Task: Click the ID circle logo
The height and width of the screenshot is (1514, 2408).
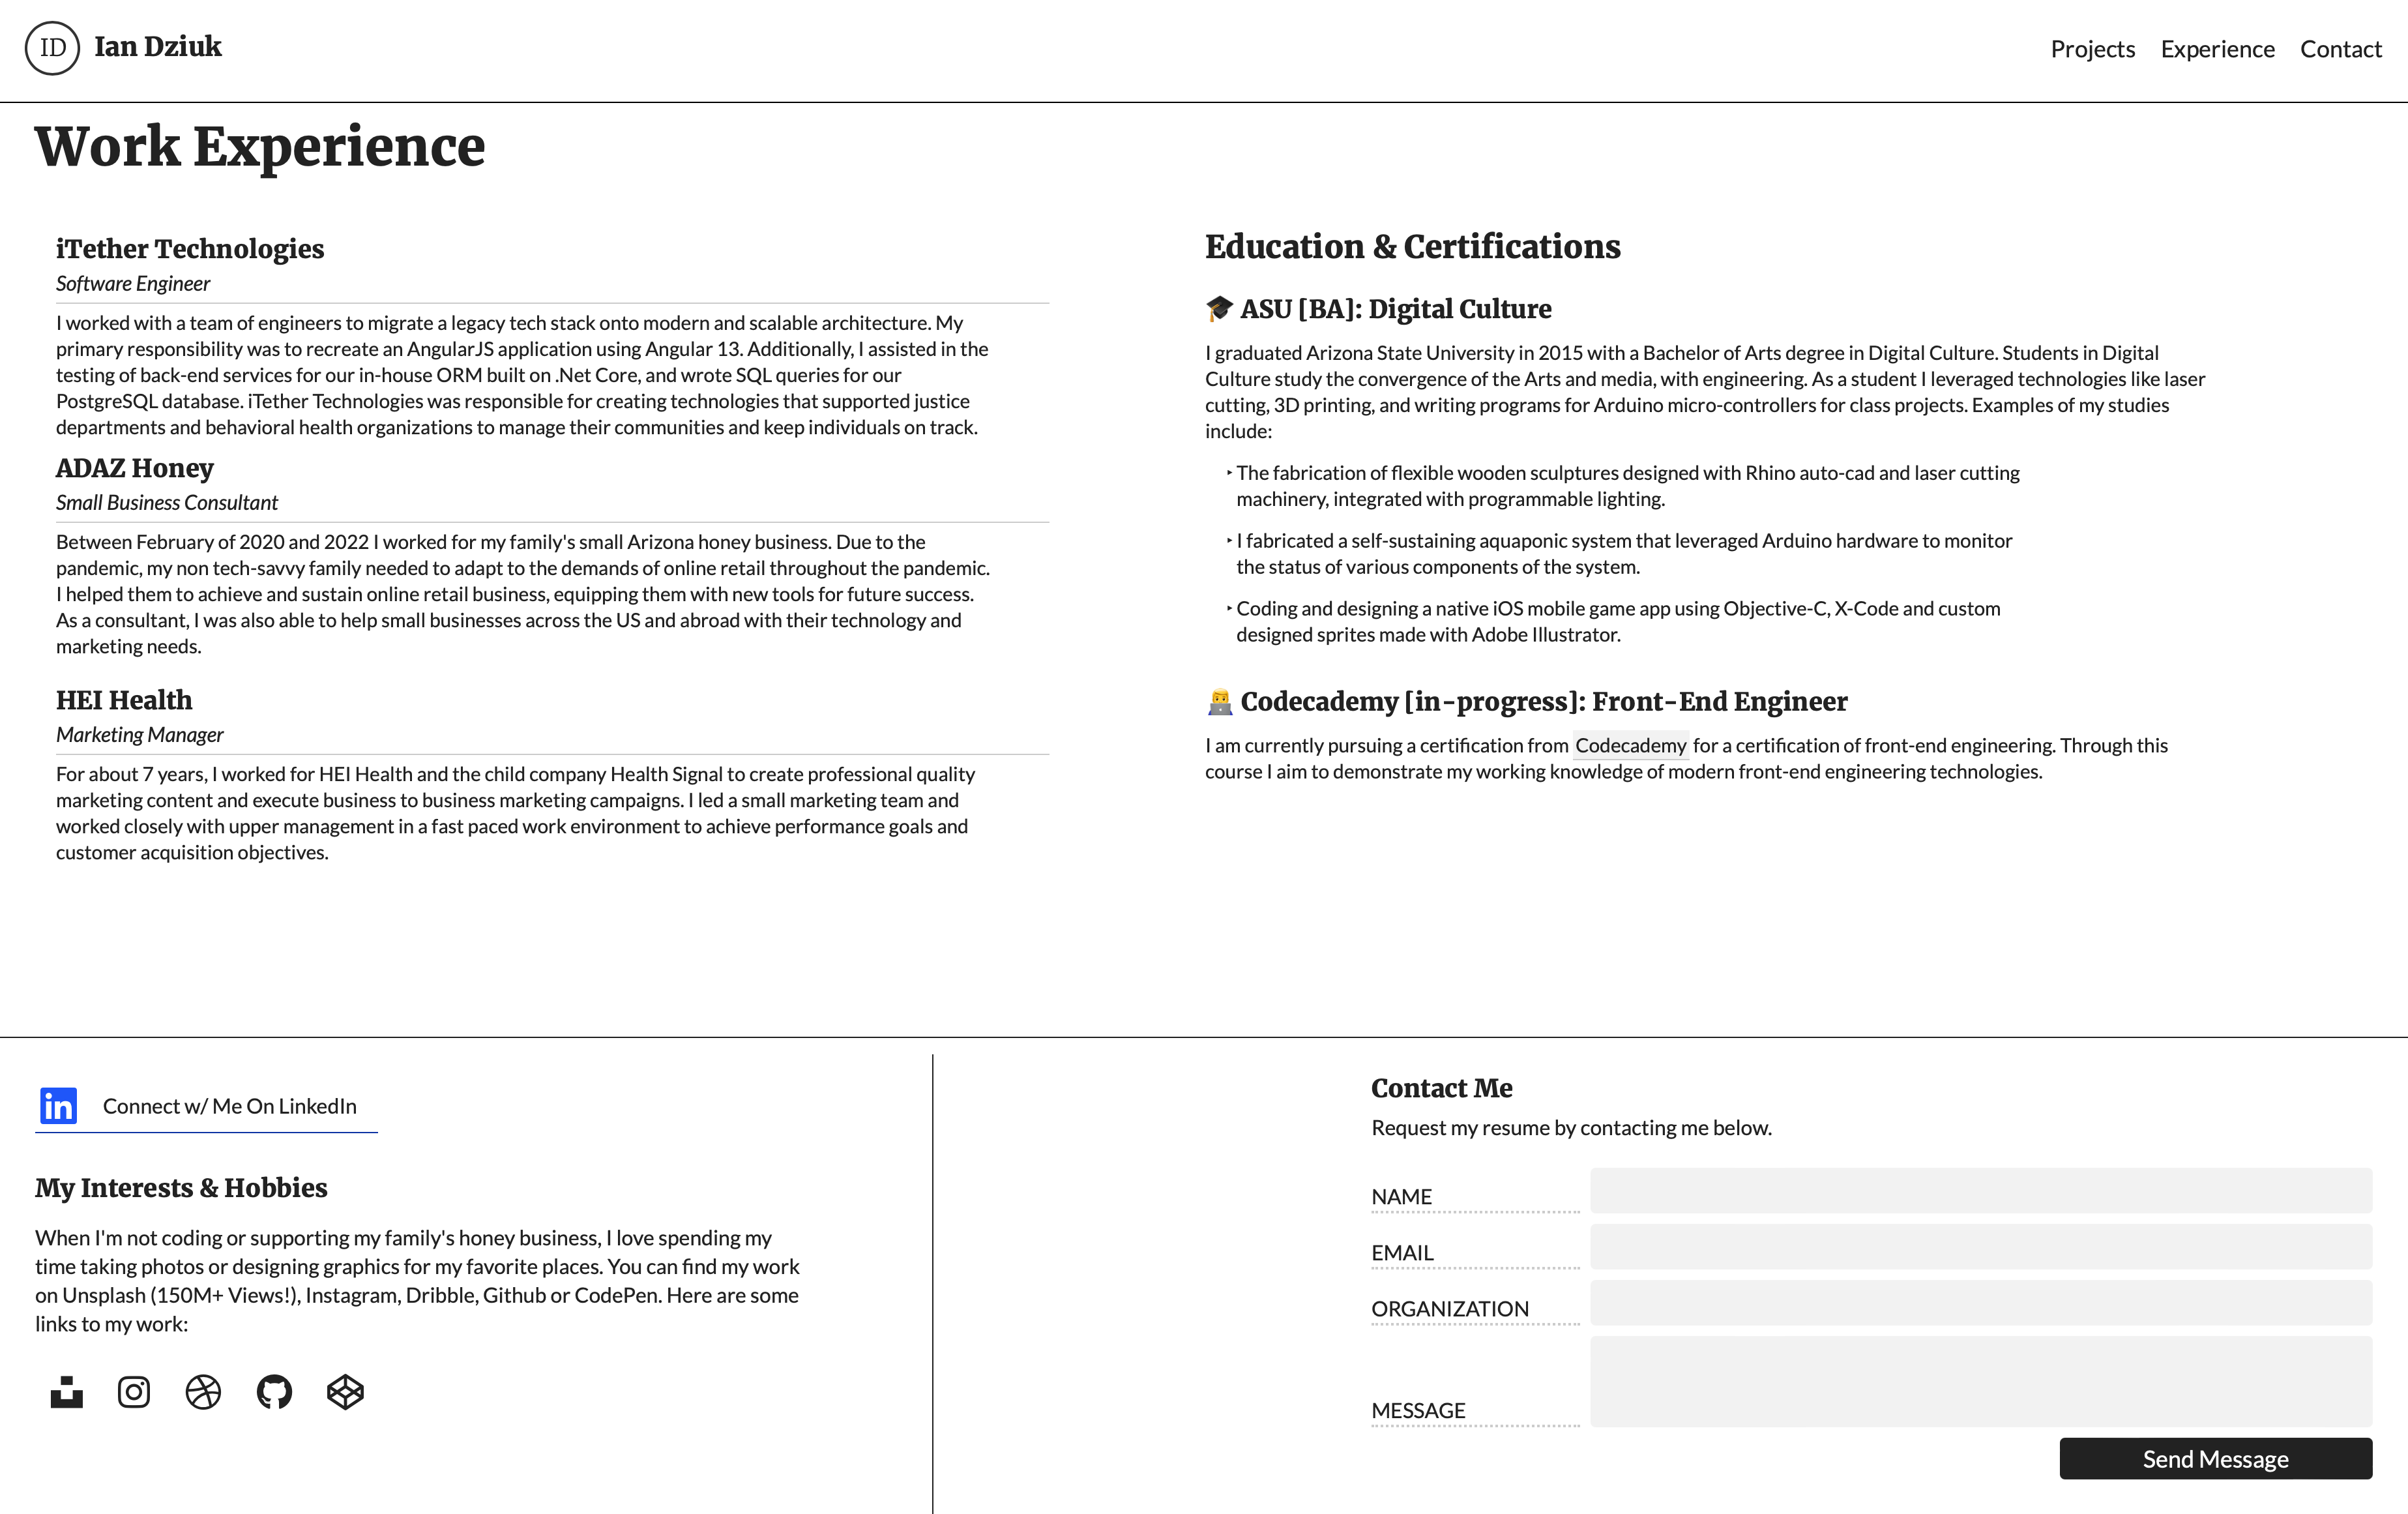Action: click(52, 48)
